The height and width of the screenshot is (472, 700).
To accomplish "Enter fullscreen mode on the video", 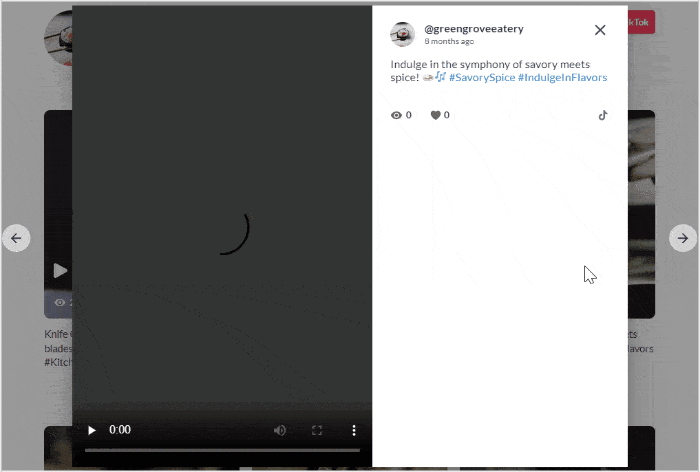I will click(317, 430).
